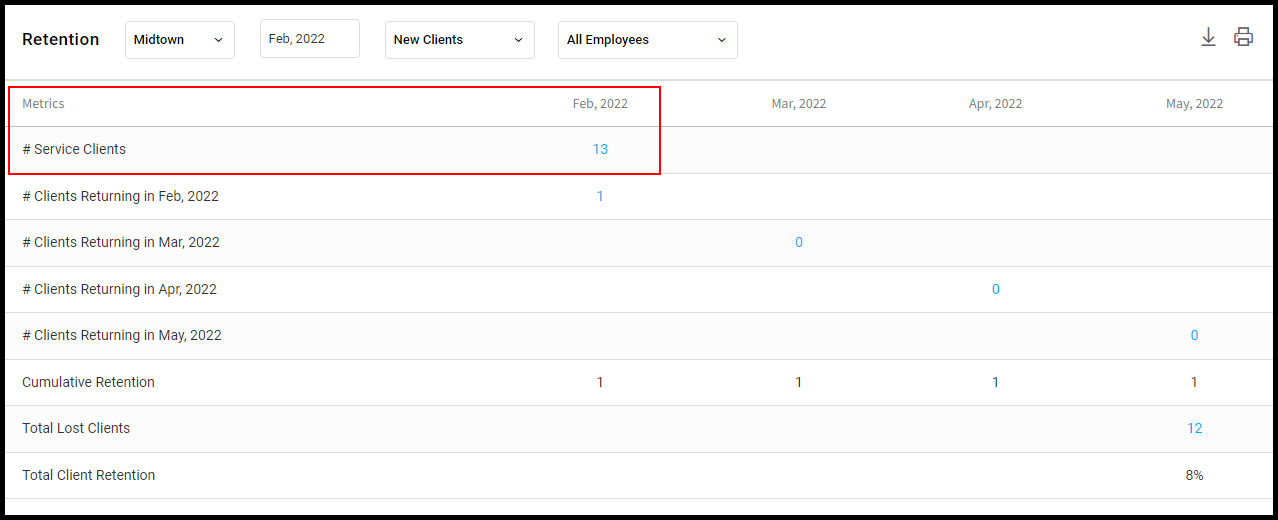Select the Mar, 2022 column header

coord(799,104)
